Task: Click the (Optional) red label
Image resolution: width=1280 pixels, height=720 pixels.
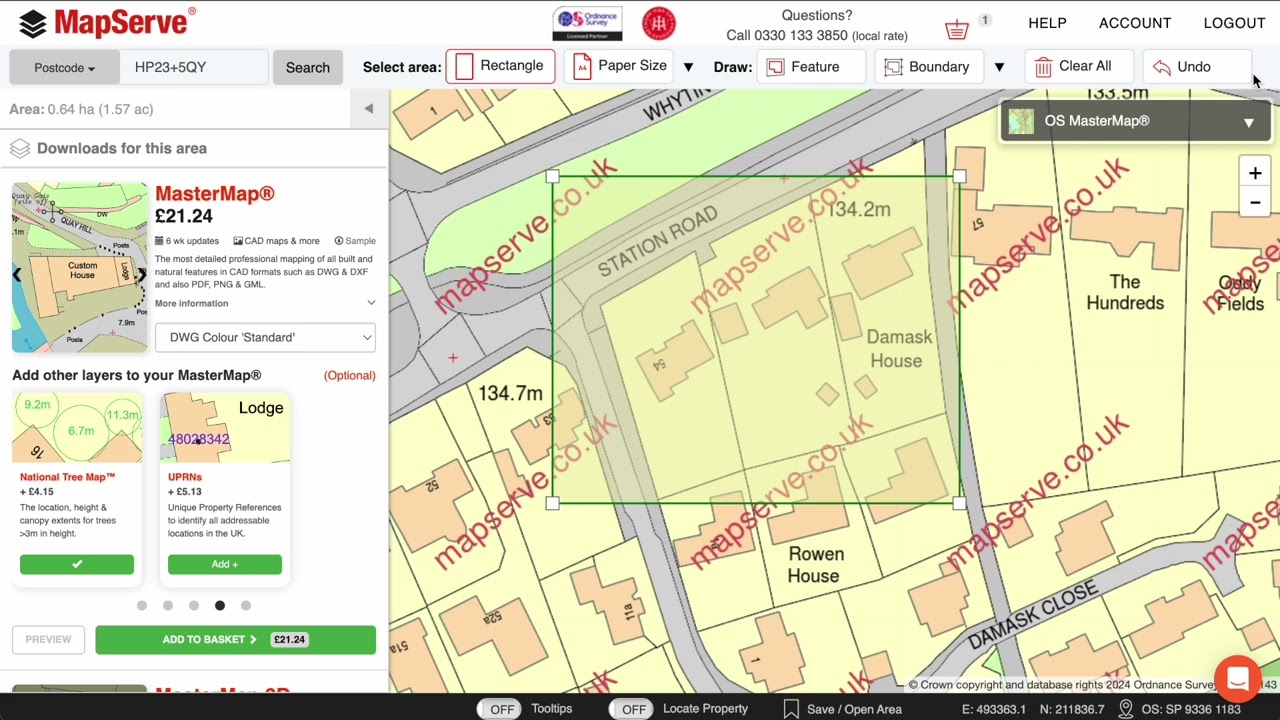Action: (349, 375)
